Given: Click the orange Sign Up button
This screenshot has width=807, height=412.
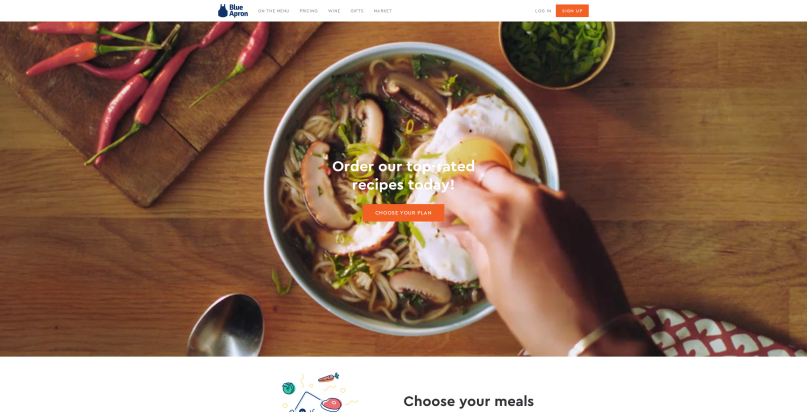Looking at the screenshot, I should click(572, 11).
